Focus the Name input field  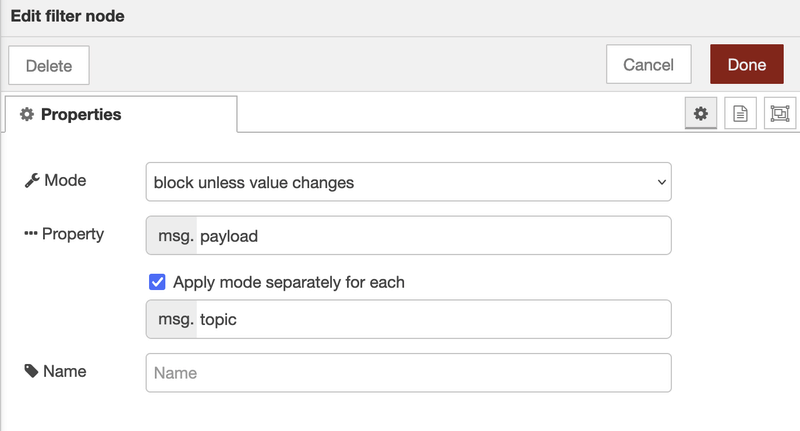pos(408,373)
